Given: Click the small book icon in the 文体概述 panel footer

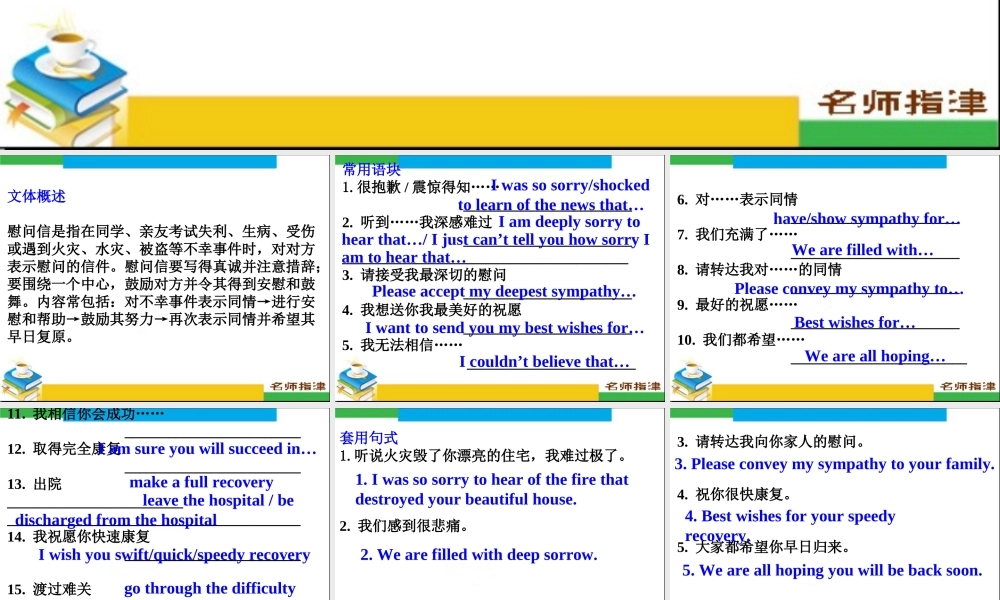Looking at the screenshot, I should (x=22, y=380).
